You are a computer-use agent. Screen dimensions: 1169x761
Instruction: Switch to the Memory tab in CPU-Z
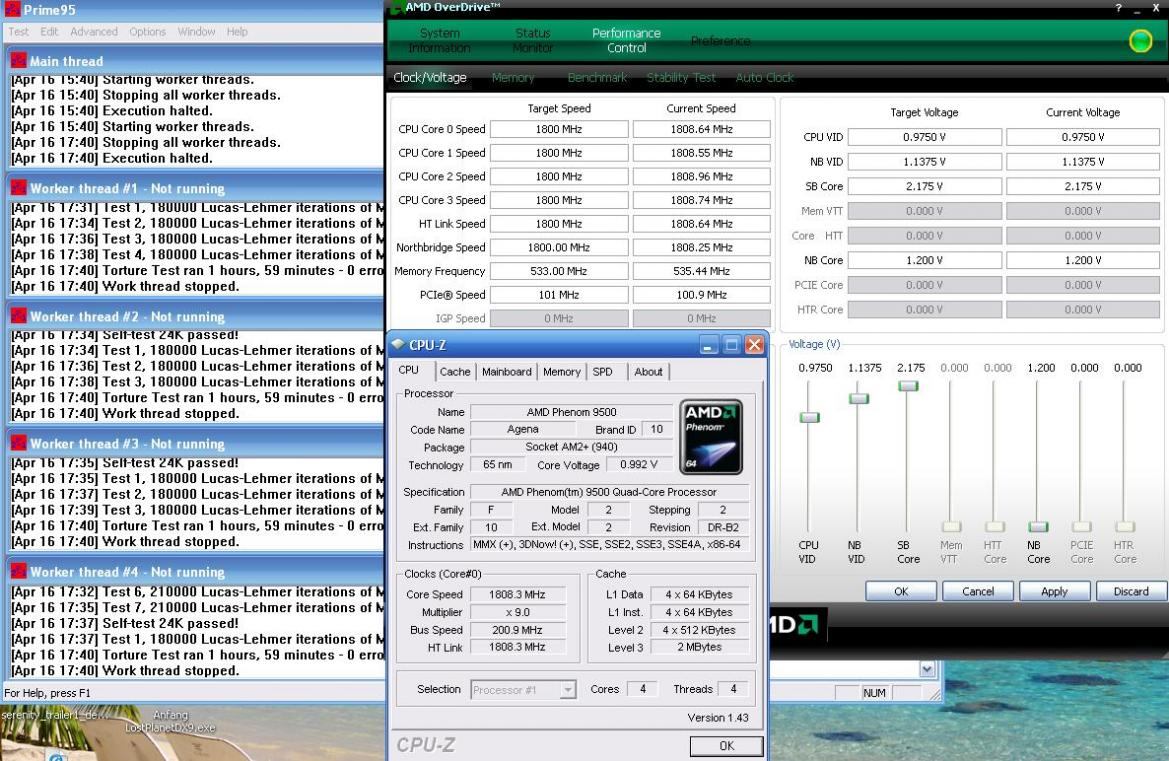(x=561, y=371)
